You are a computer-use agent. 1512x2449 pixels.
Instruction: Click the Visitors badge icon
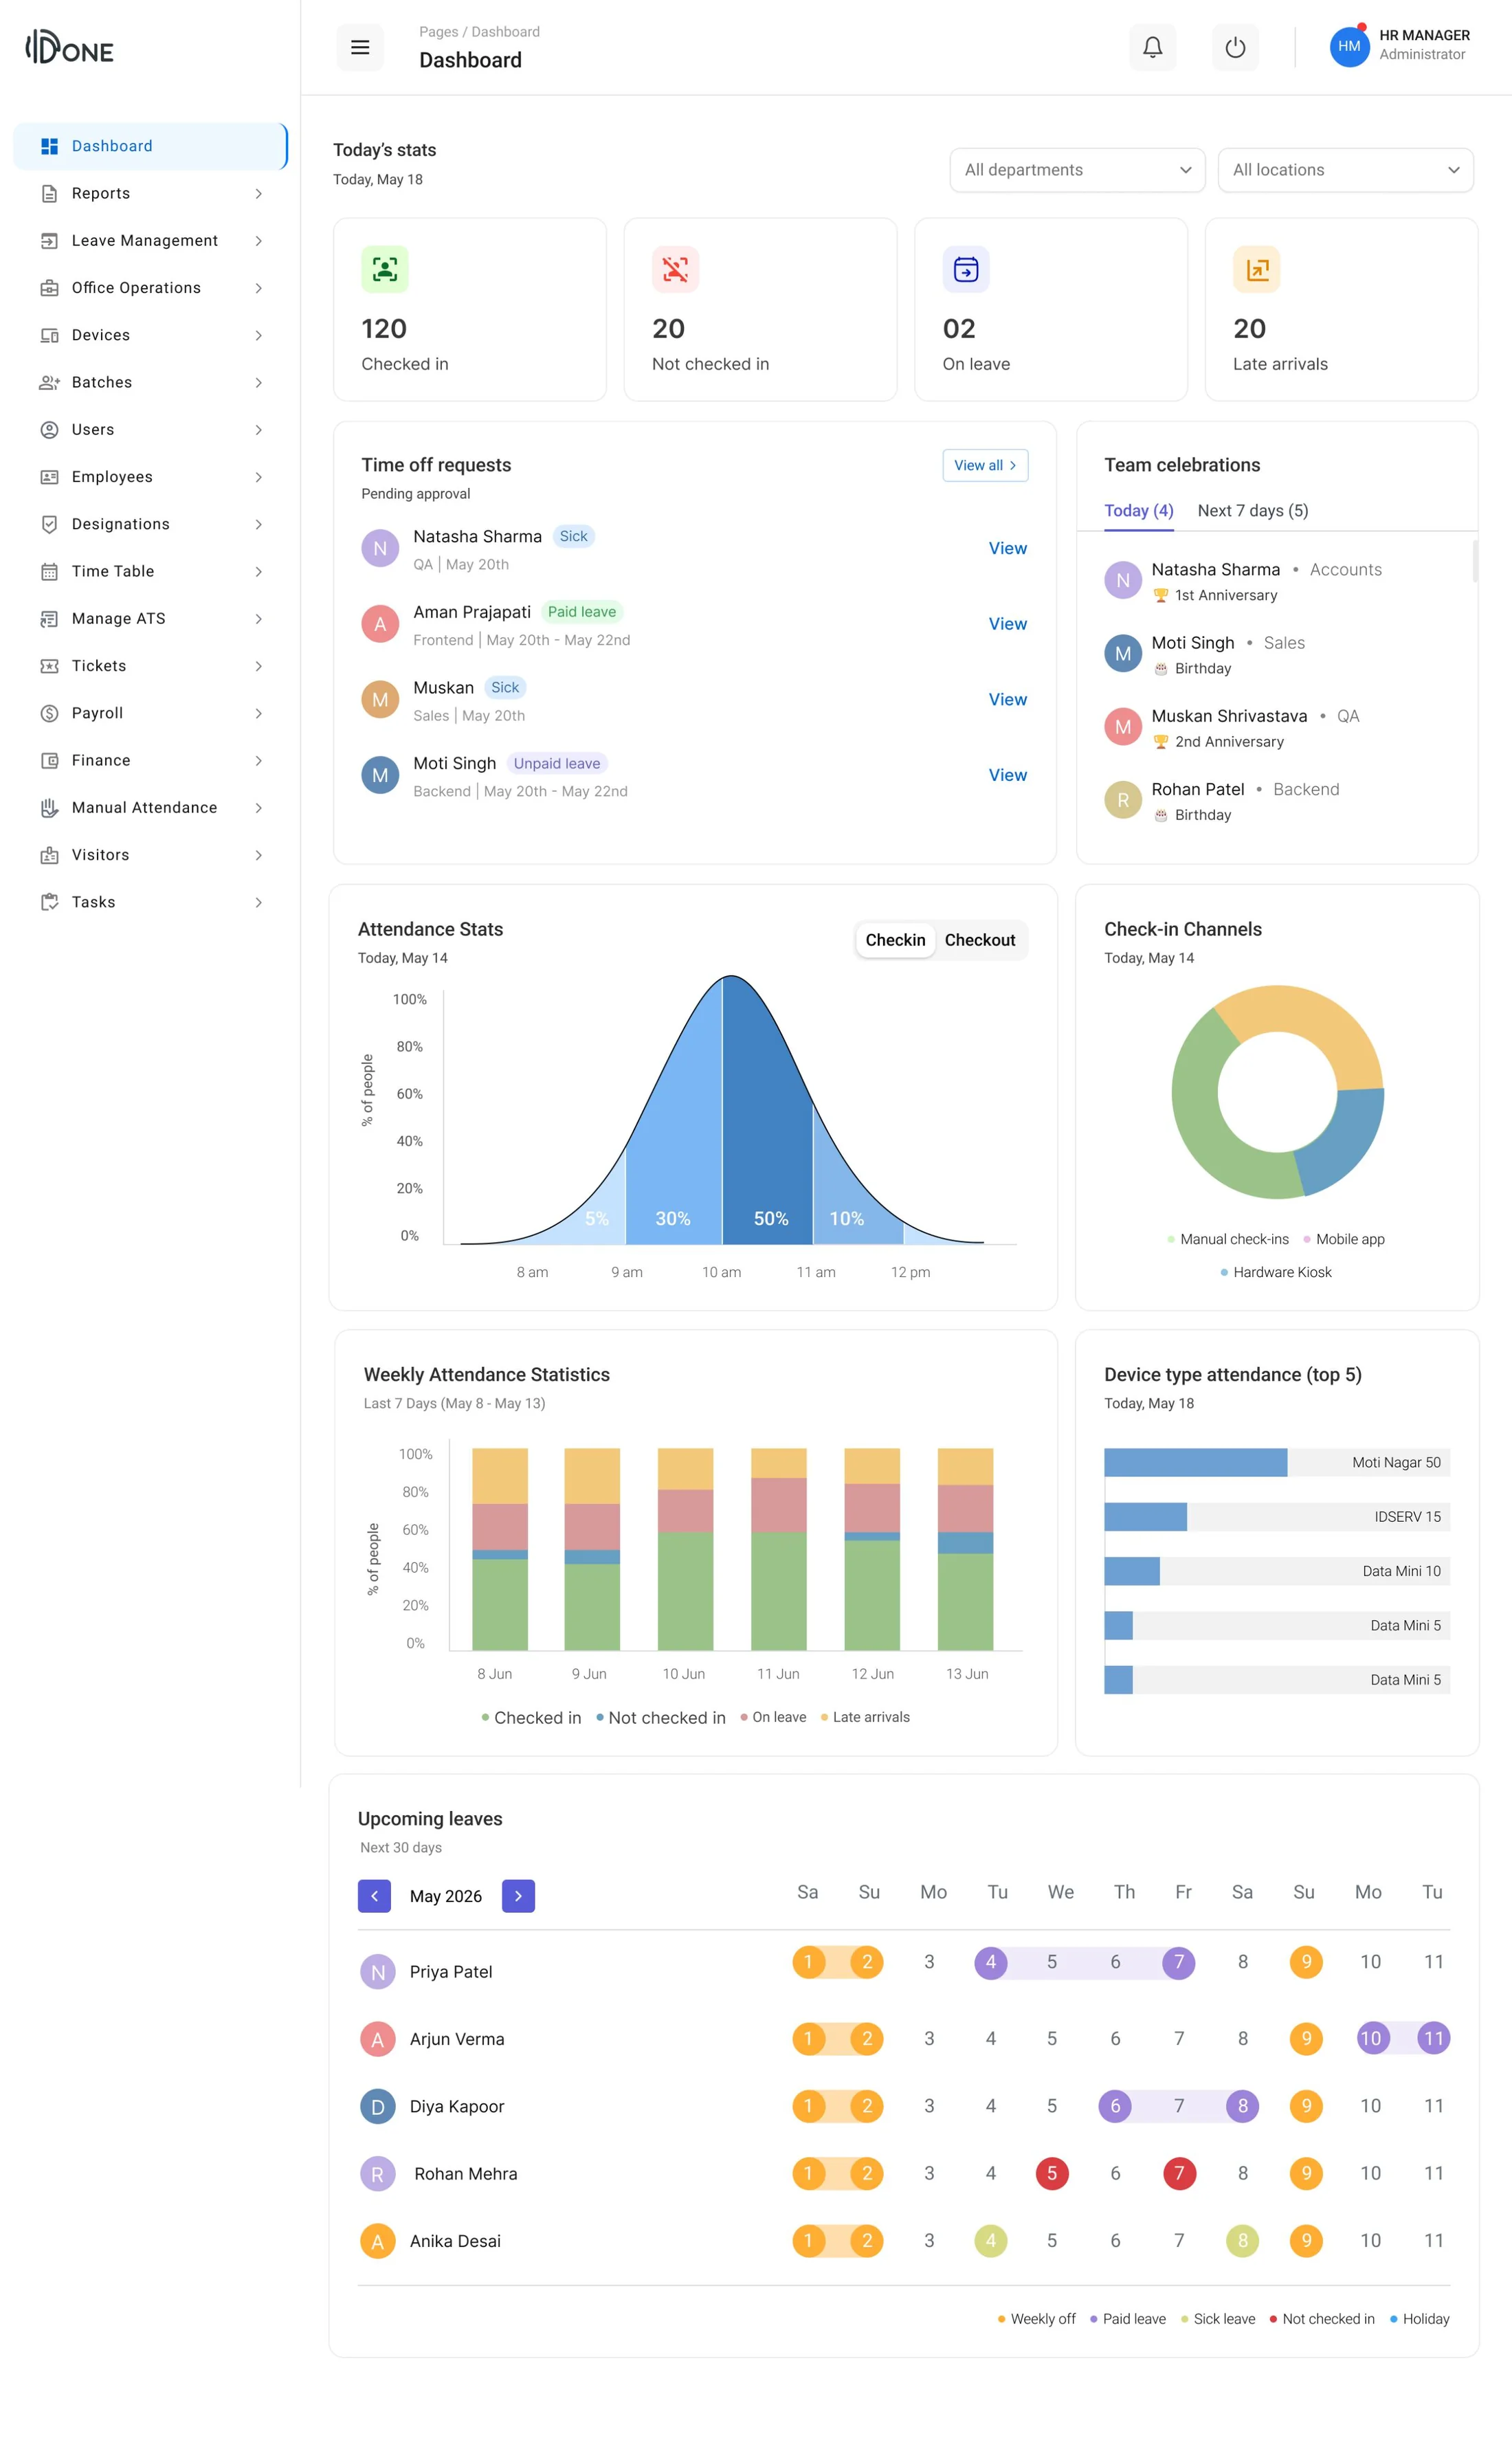point(49,855)
